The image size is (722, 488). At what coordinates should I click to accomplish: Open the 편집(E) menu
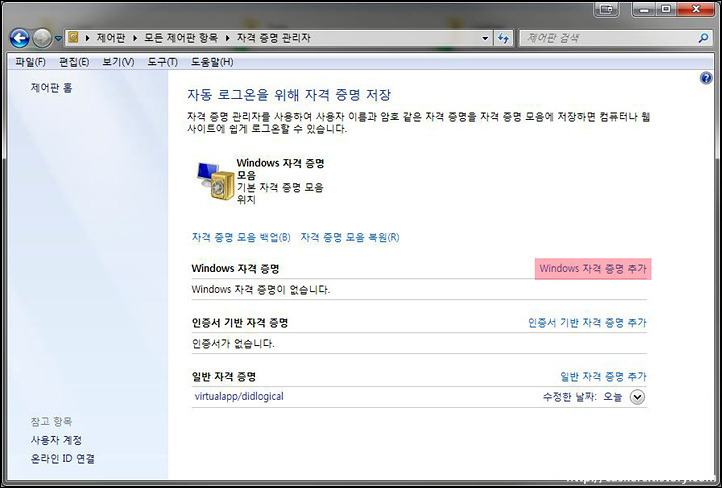(x=74, y=62)
